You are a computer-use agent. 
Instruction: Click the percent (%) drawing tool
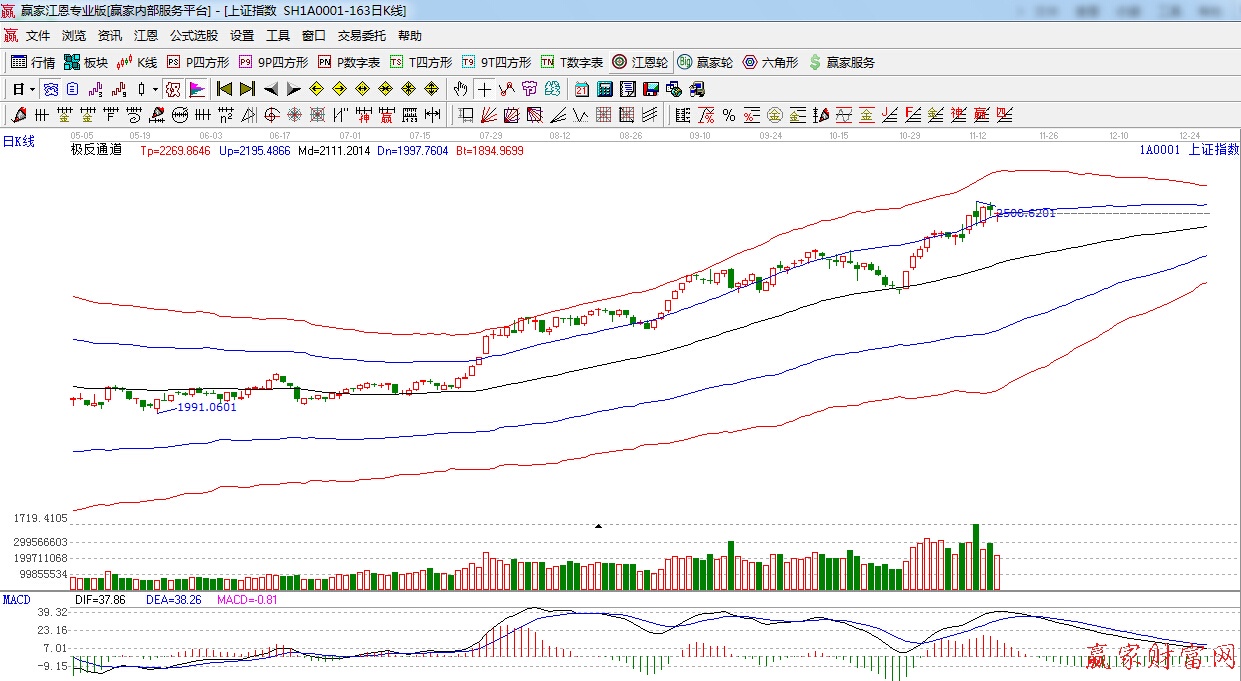click(x=729, y=115)
